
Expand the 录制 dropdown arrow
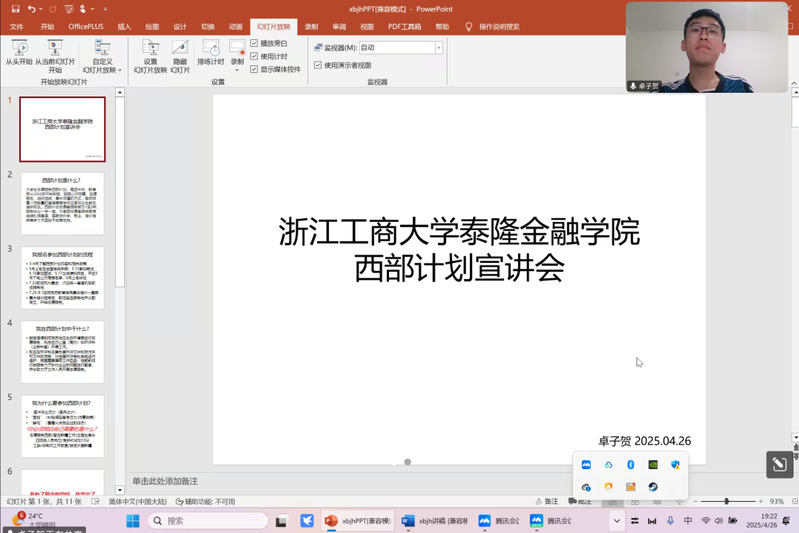tap(237, 70)
